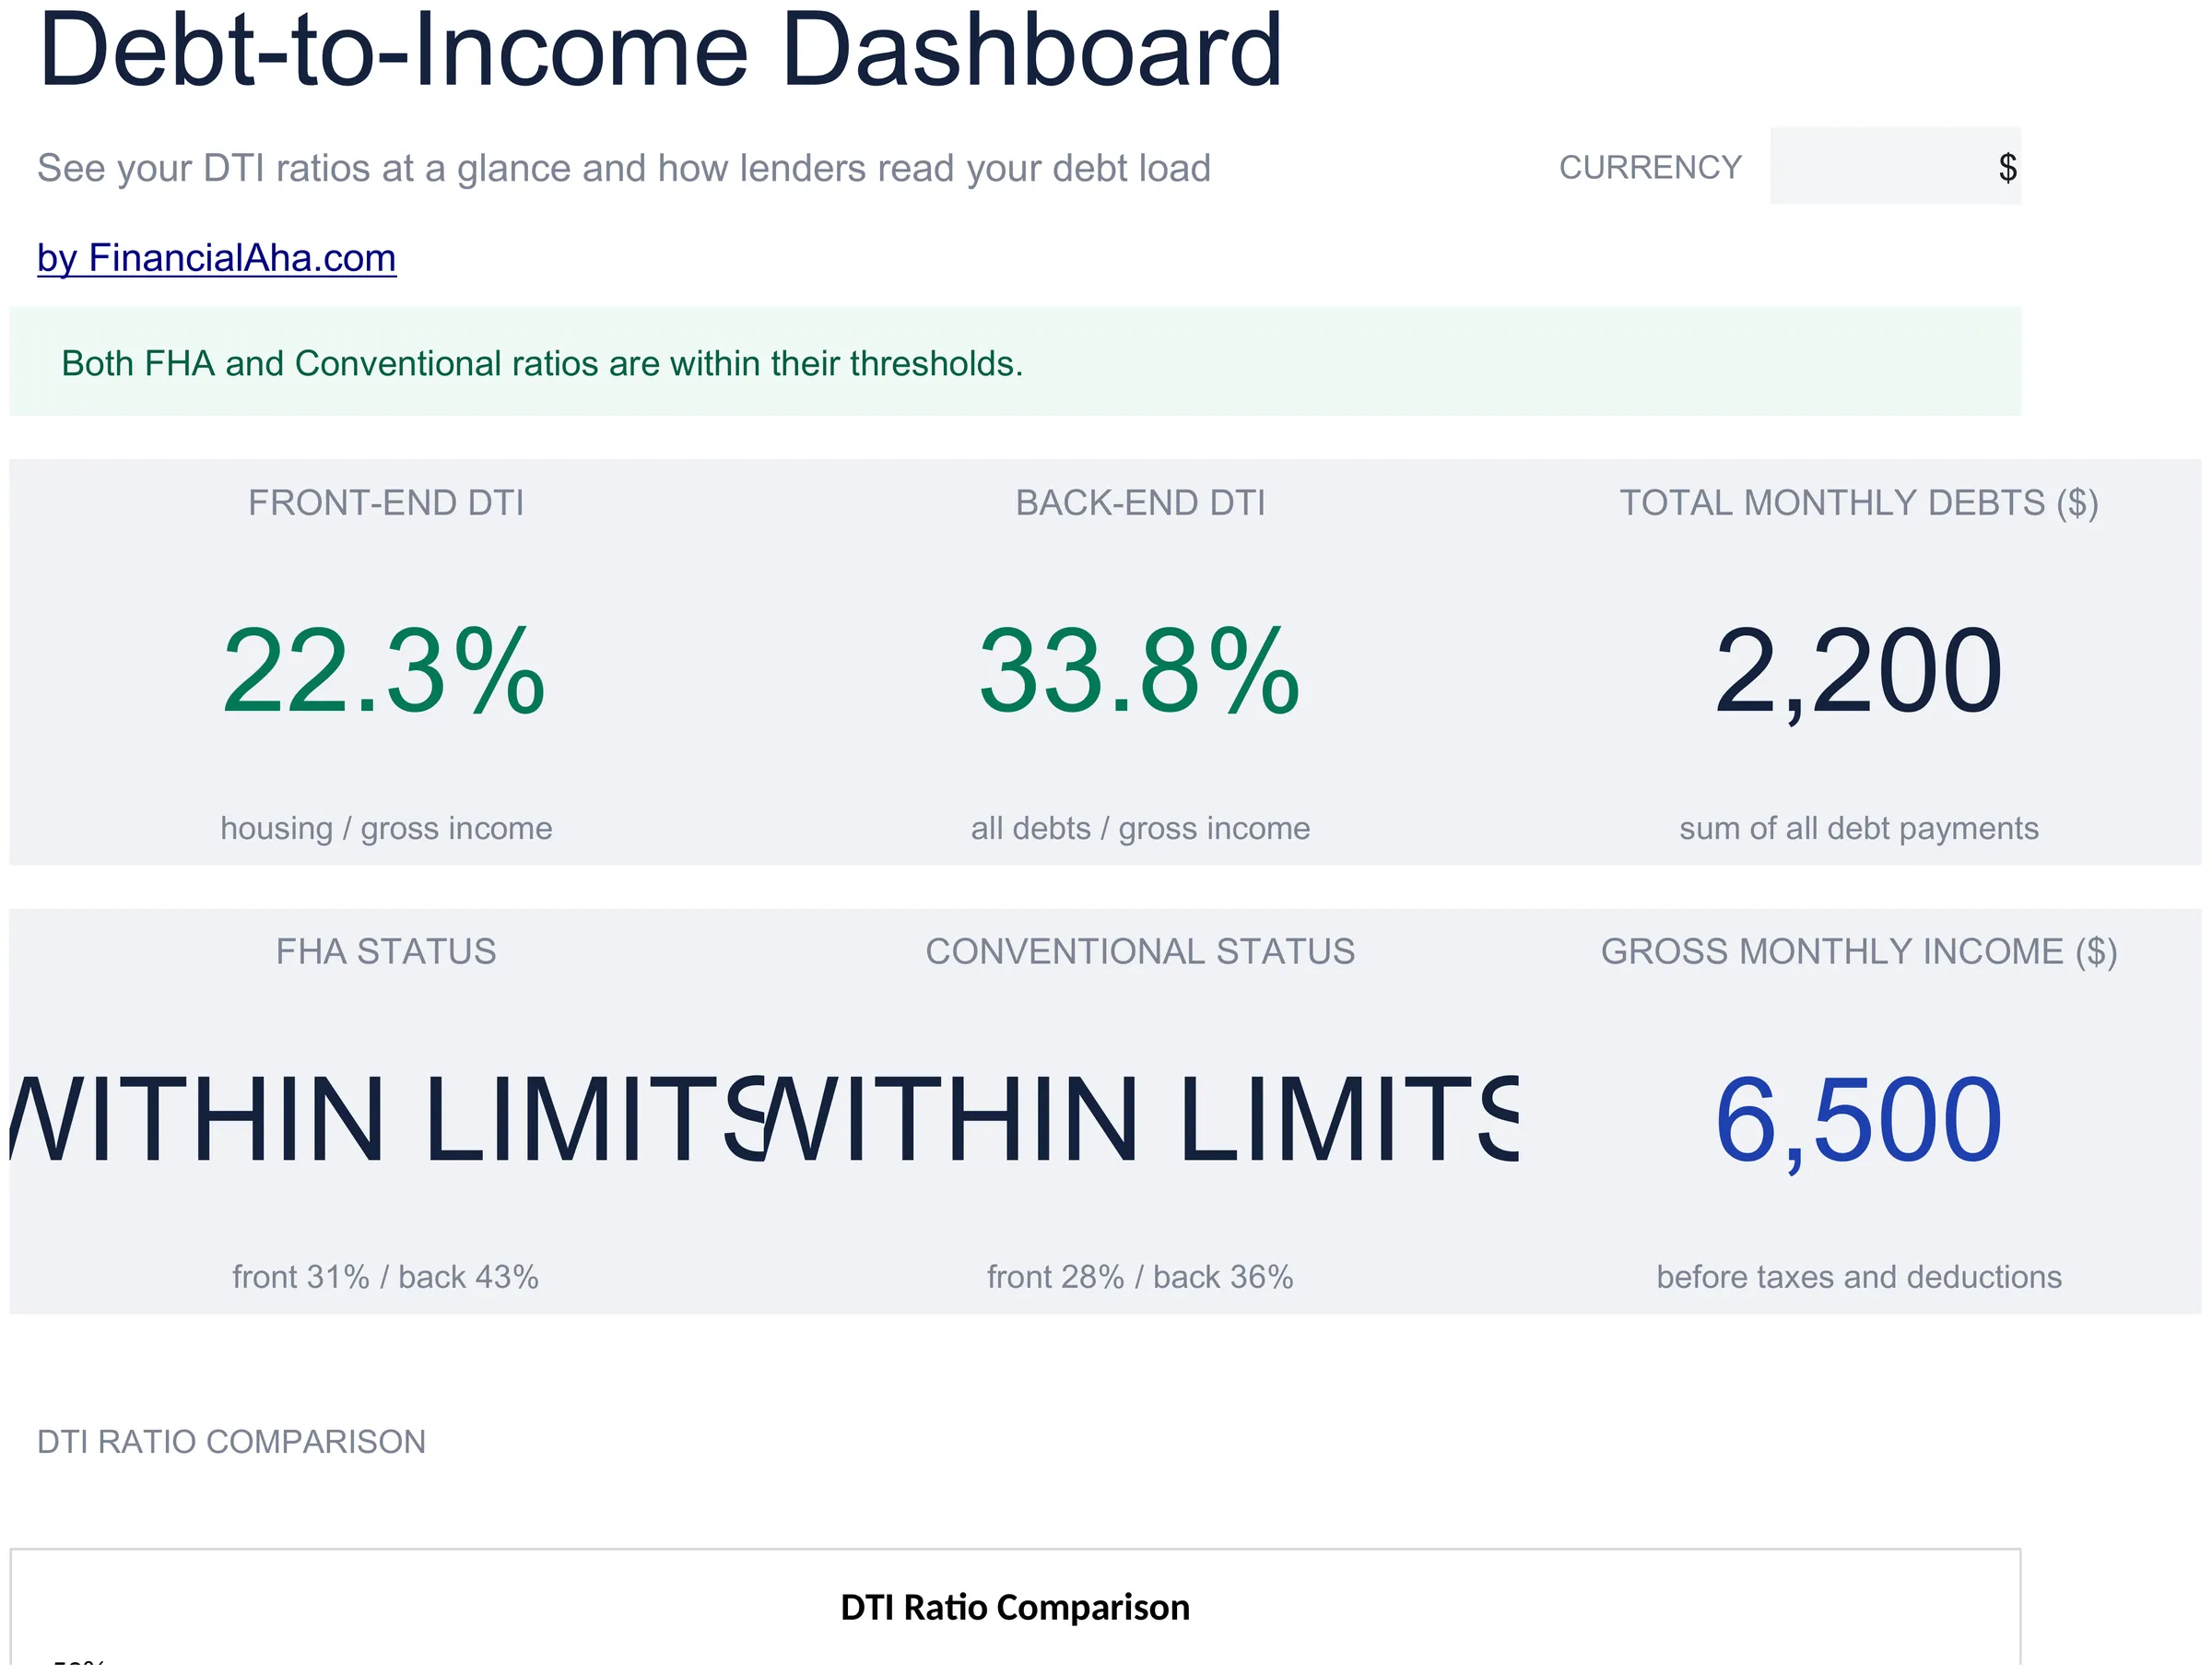Viewport: 2212px width, 1675px height.
Task: Click the Conventional WITHIN LIMITS status value
Action: [x=1141, y=1119]
